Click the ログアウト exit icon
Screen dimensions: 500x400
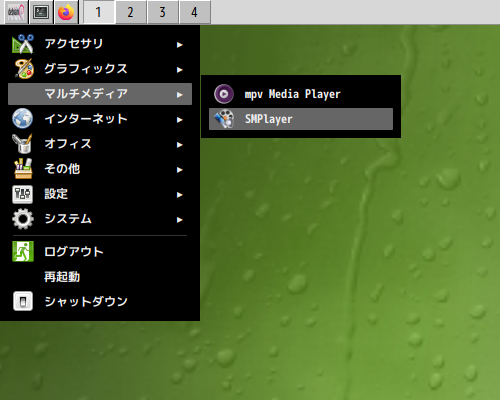[x=23, y=251]
